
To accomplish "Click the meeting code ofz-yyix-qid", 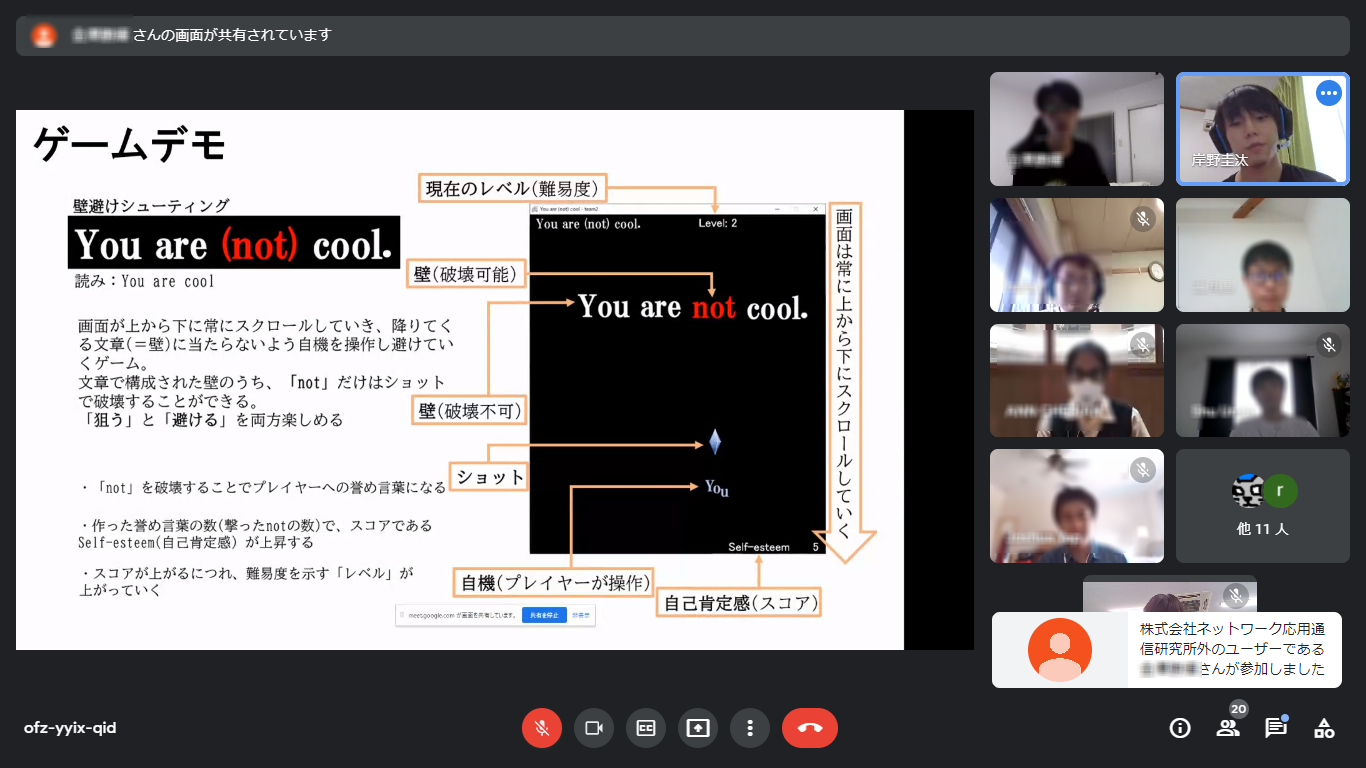I will (x=70, y=728).
